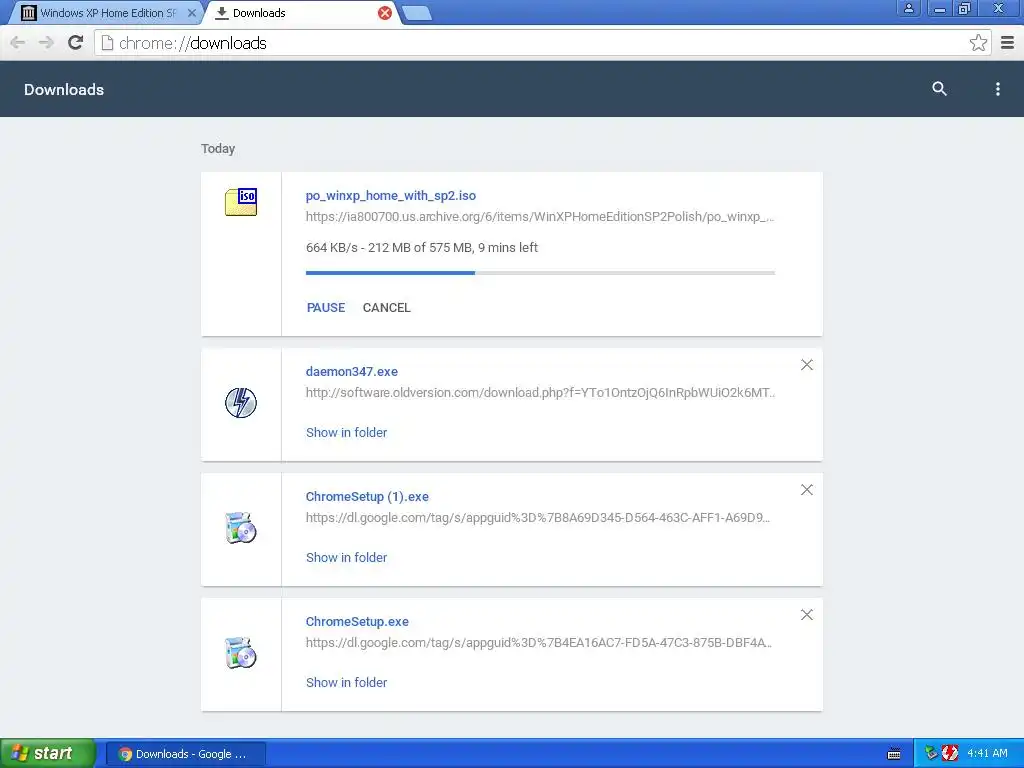Click the iso download progress bar
1024x768 pixels.
click(540, 273)
